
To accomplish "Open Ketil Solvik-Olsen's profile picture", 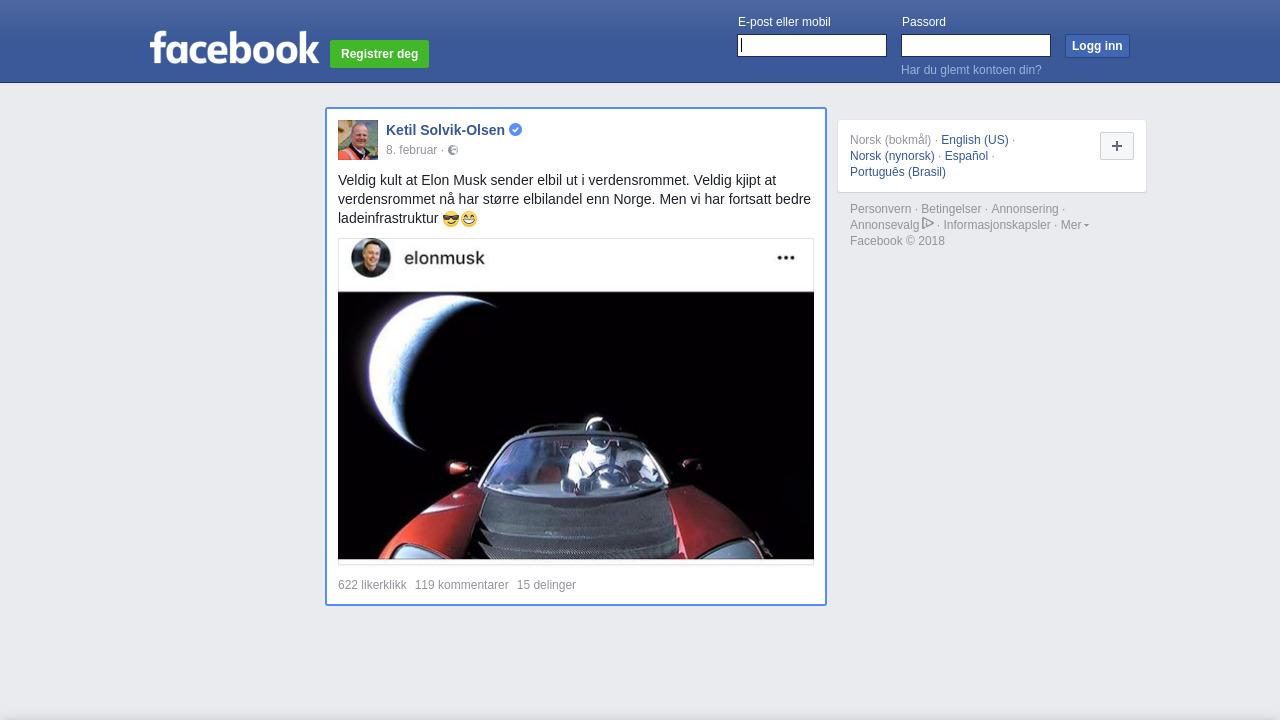I will tap(358, 140).
